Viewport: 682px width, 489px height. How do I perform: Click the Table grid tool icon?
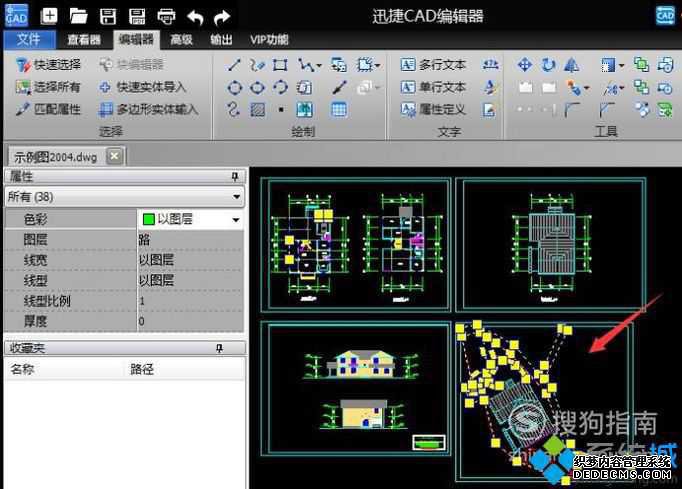(x=339, y=110)
